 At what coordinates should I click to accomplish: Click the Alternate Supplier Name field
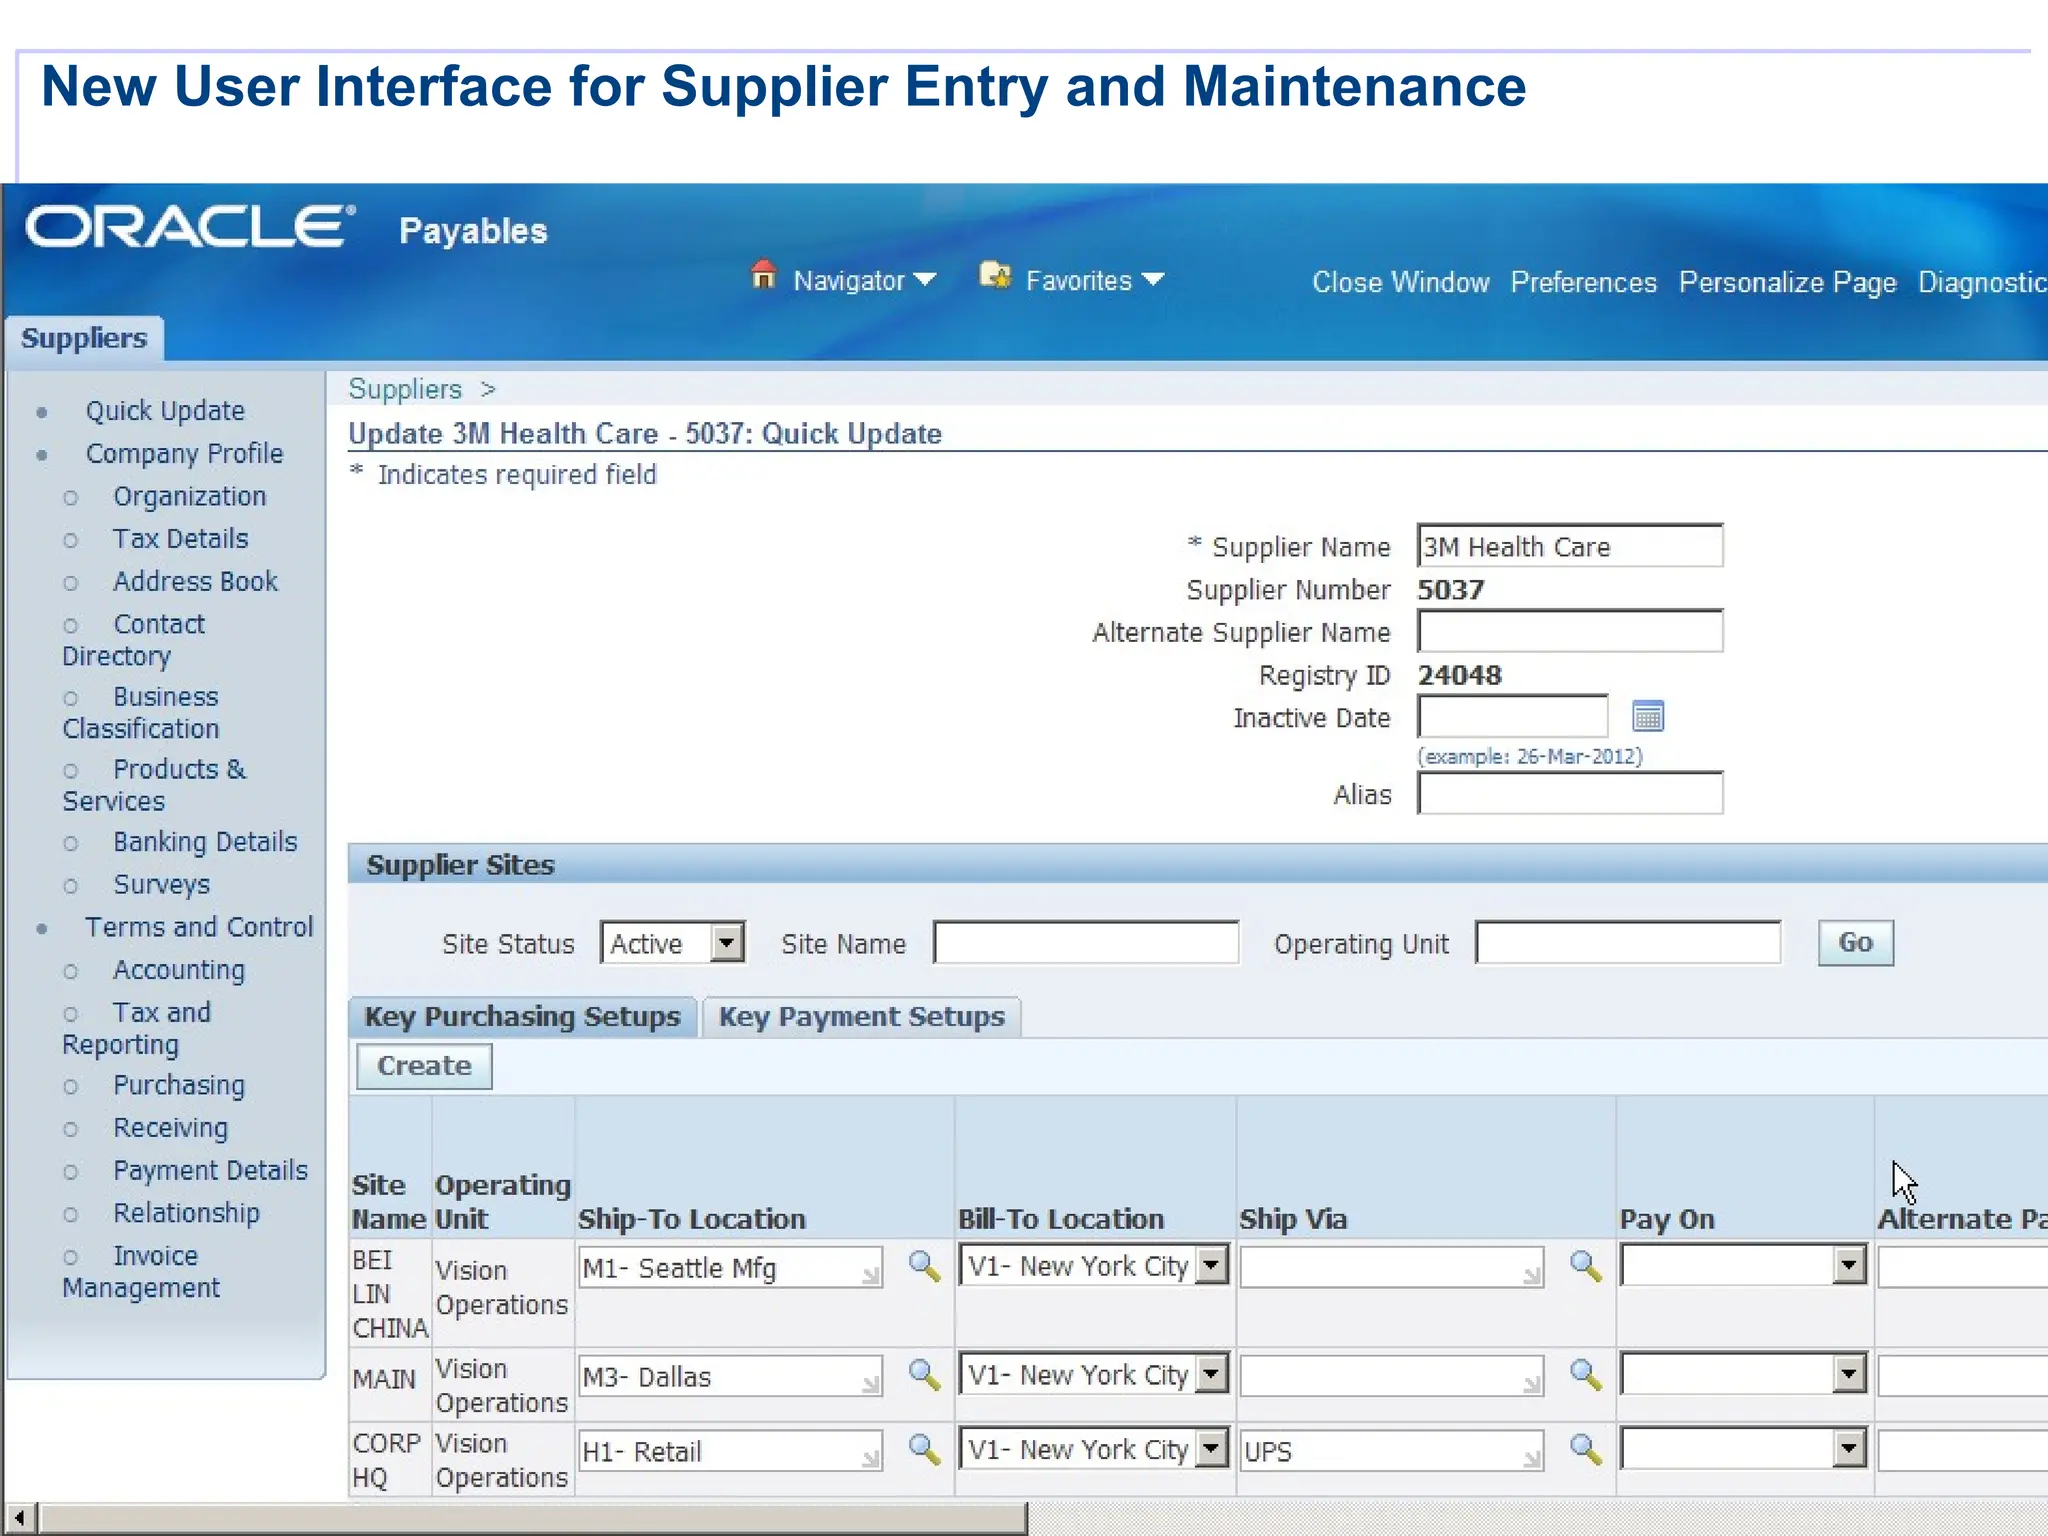1570,631
